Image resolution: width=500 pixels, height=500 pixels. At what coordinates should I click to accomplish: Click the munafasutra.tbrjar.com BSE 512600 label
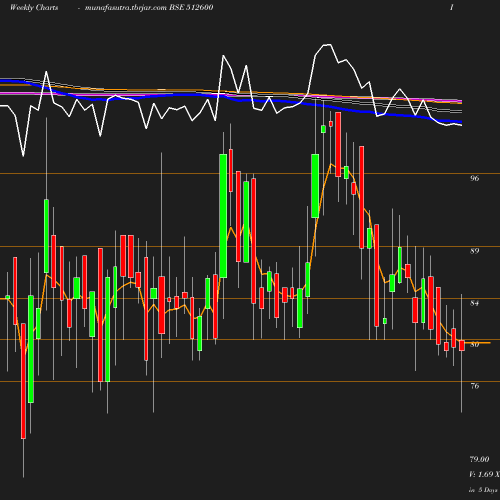[x=149, y=7]
